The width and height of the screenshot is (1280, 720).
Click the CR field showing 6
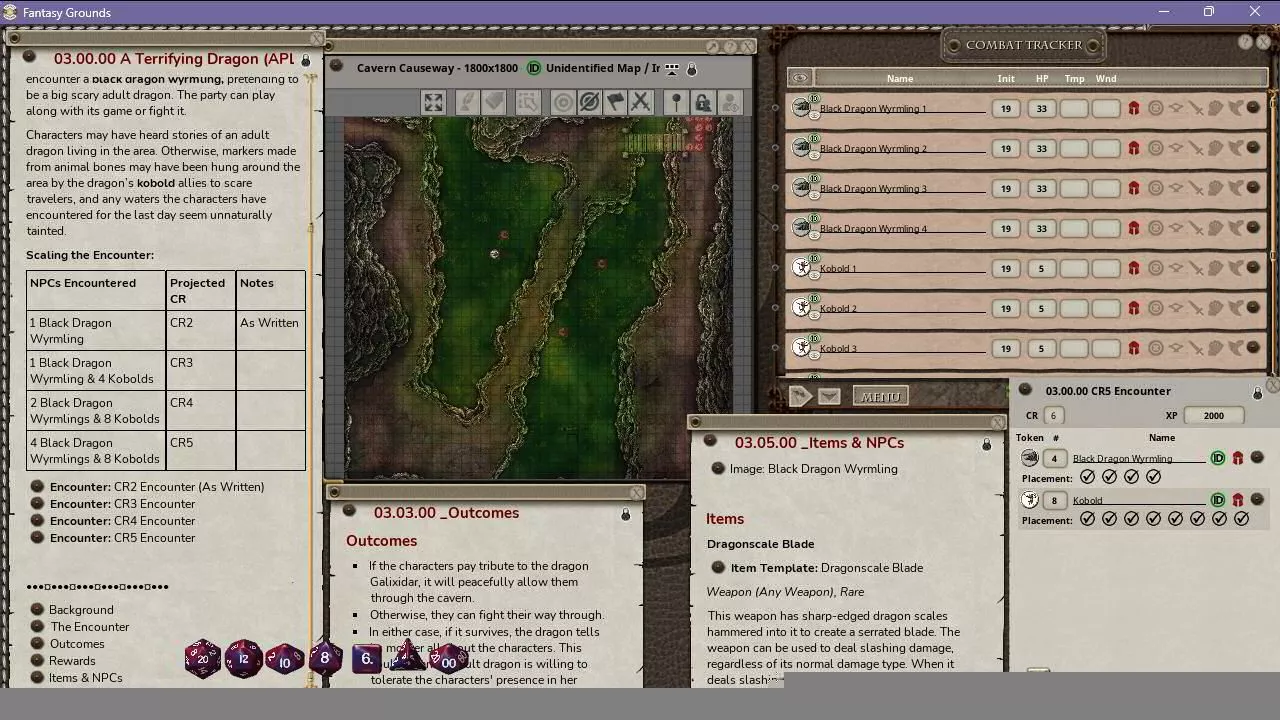pyautogui.click(x=1052, y=416)
